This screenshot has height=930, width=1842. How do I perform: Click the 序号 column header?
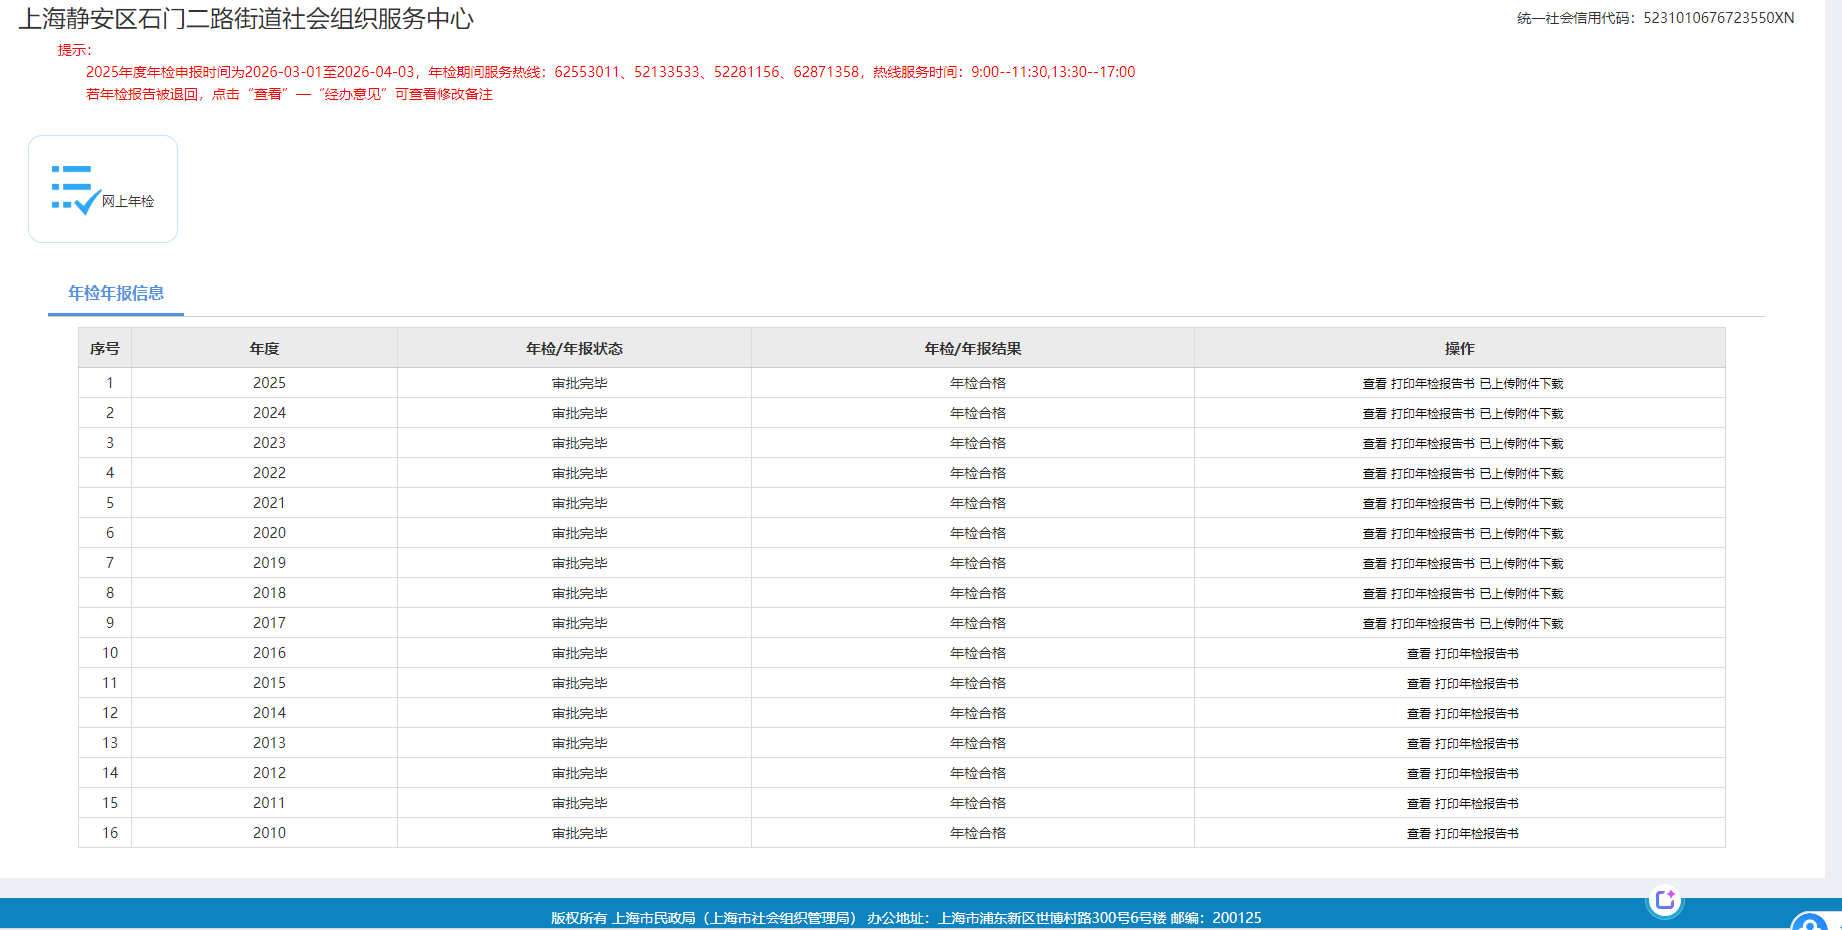tap(105, 348)
